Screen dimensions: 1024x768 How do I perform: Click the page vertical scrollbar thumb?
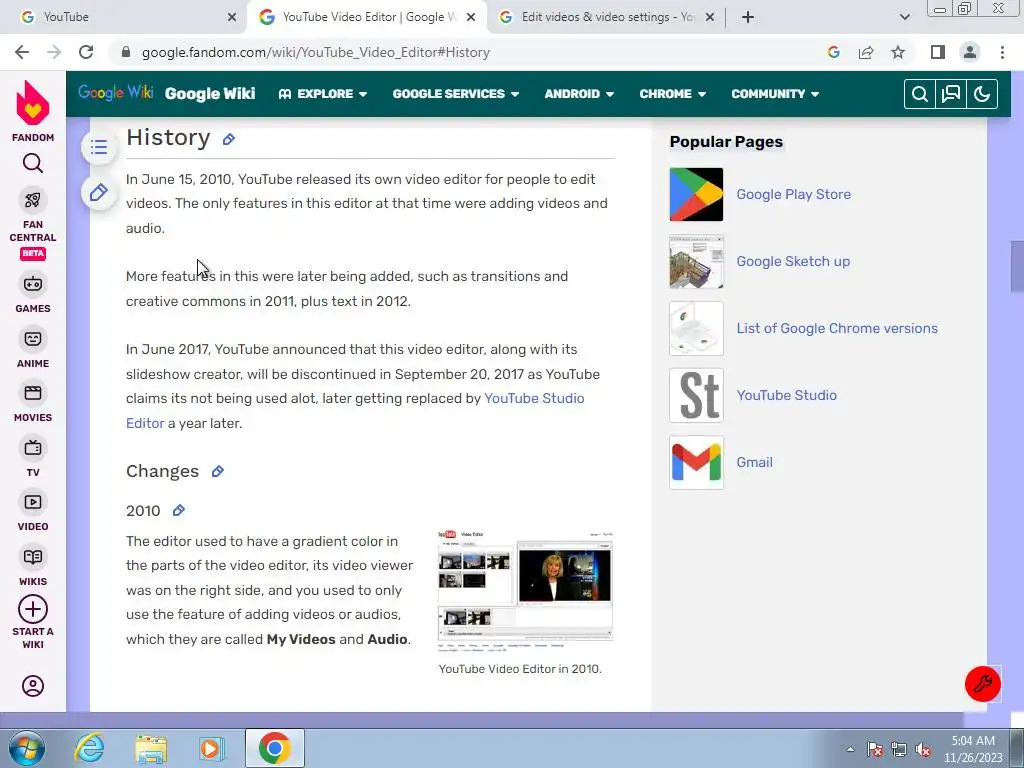point(1017,267)
